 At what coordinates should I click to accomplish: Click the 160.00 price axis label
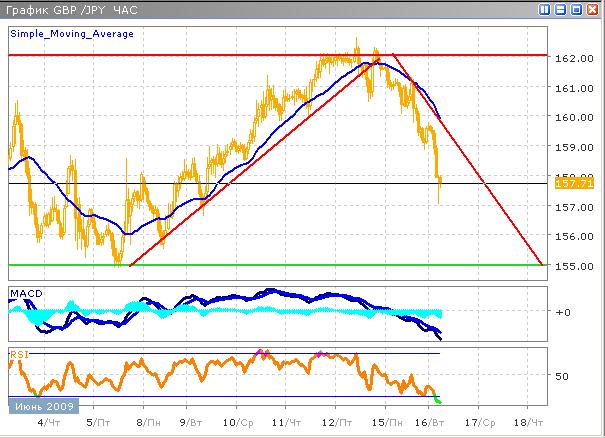coord(568,117)
